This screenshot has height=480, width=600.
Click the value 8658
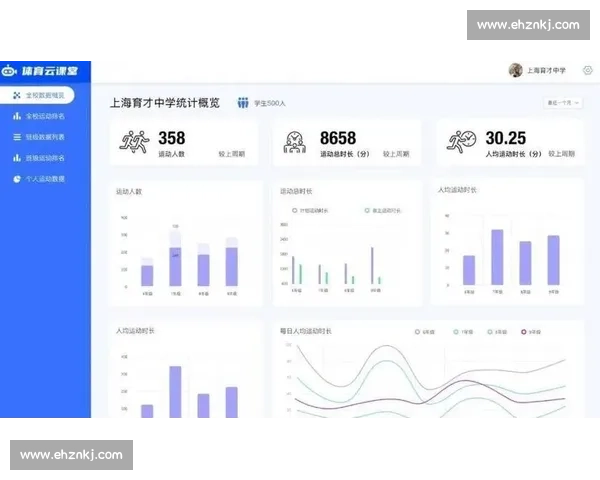point(338,138)
